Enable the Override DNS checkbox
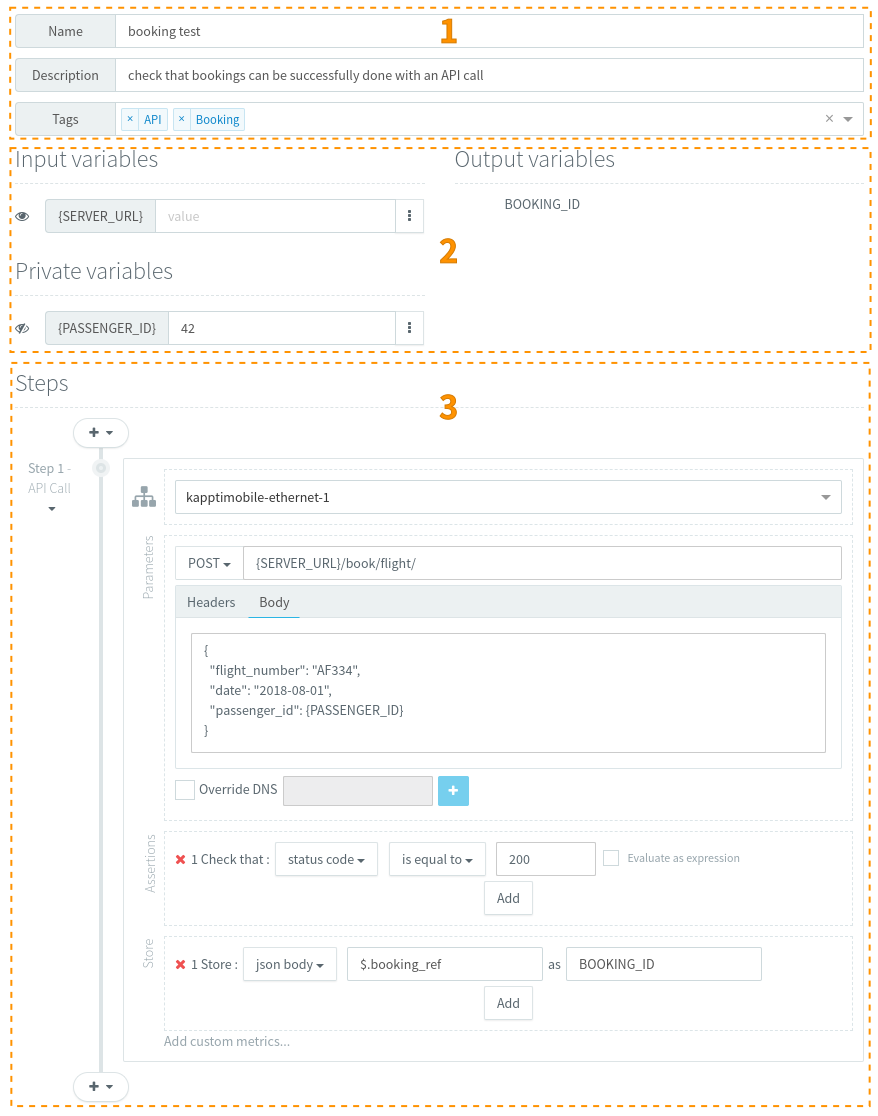Screen dimensions: 878x1116 pos(185,790)
